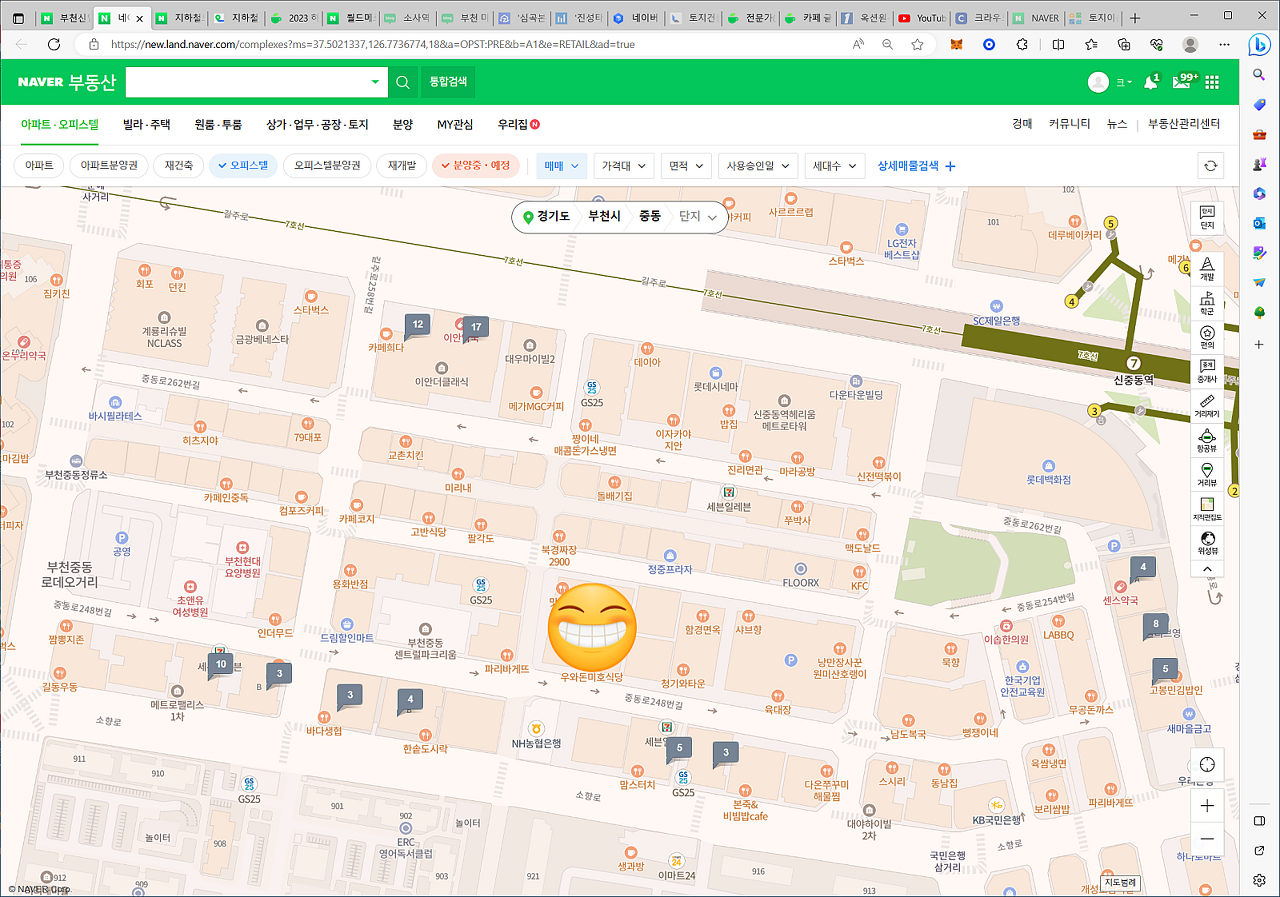Open the 부동산관리센터 link
Screen dimensions: 1280x897
point(1184,124)
